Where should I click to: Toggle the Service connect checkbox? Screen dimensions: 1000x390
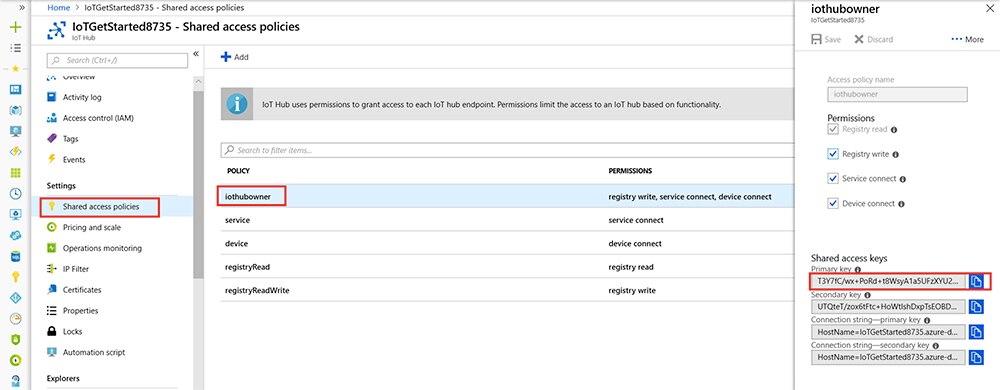[x=833, y=179]
